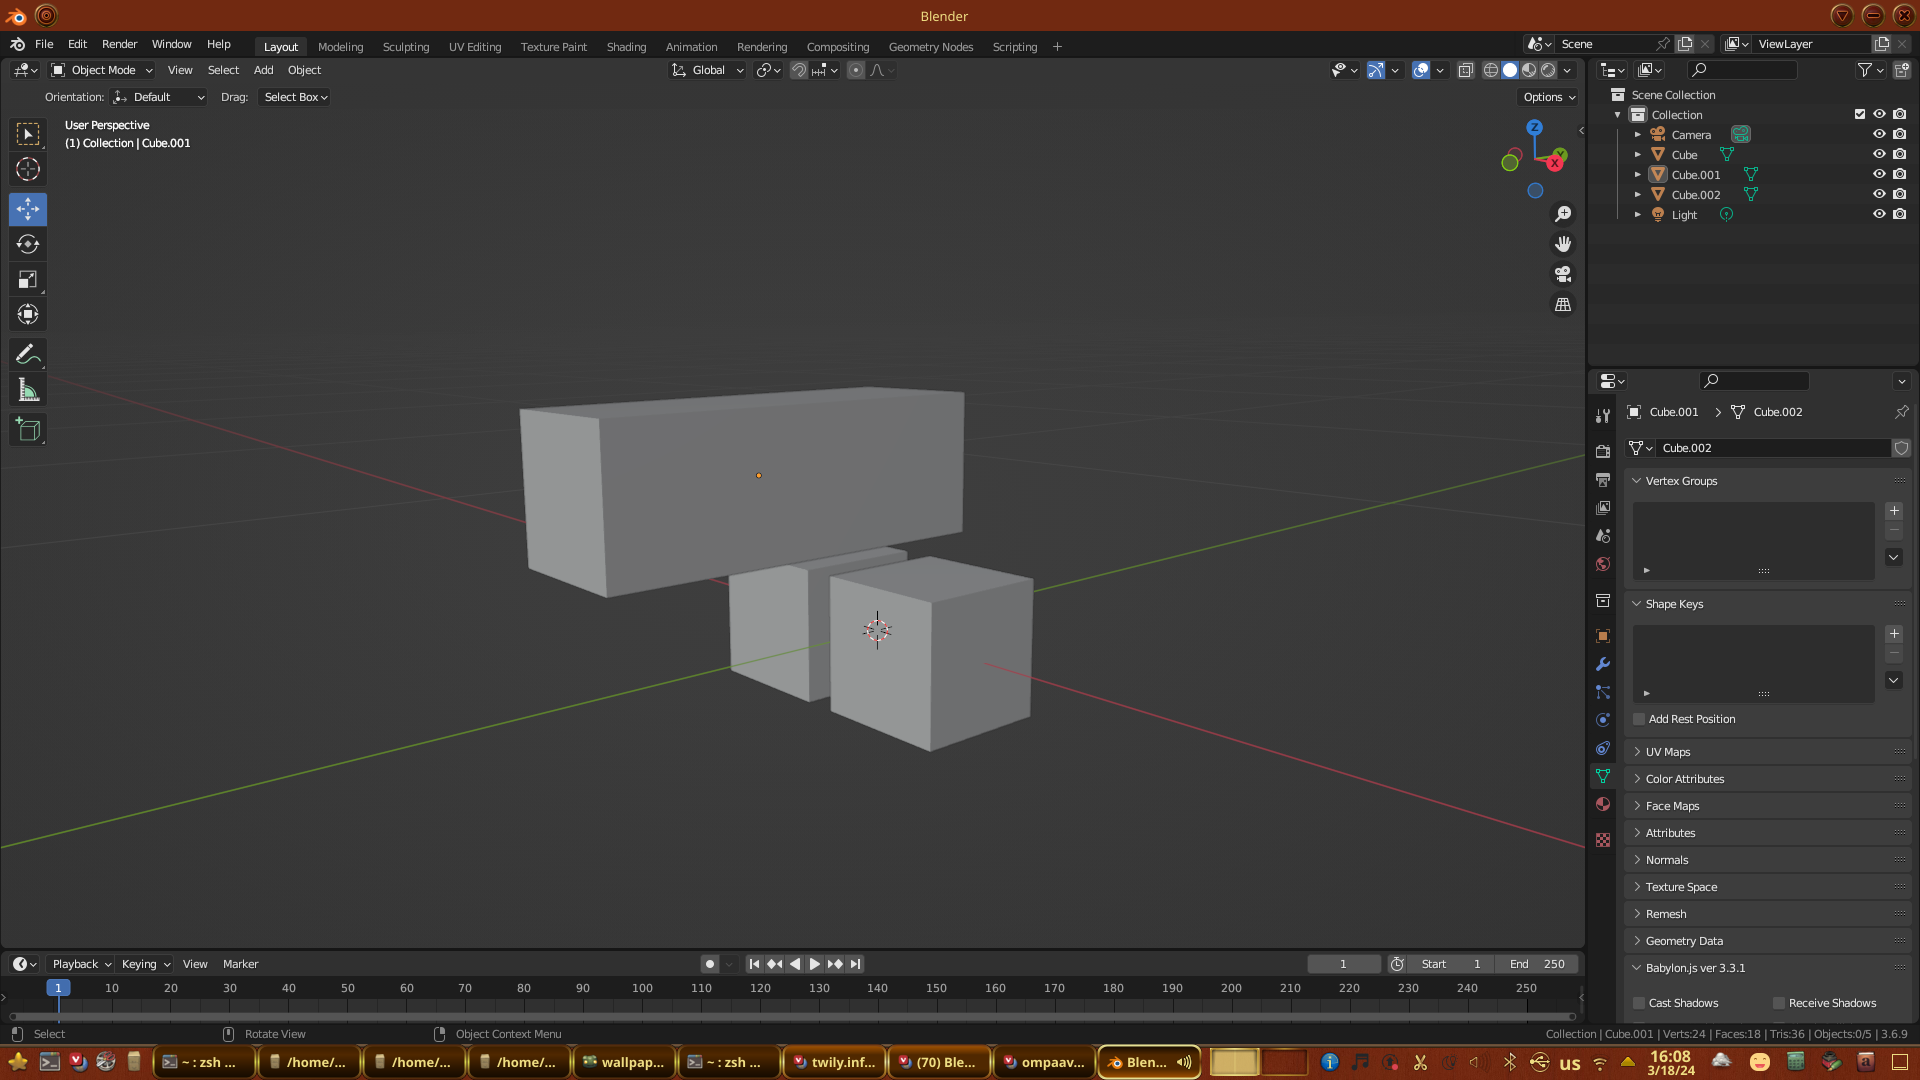
Task: Choose the Add Cube tool
Action: click(x=28, y=430)
